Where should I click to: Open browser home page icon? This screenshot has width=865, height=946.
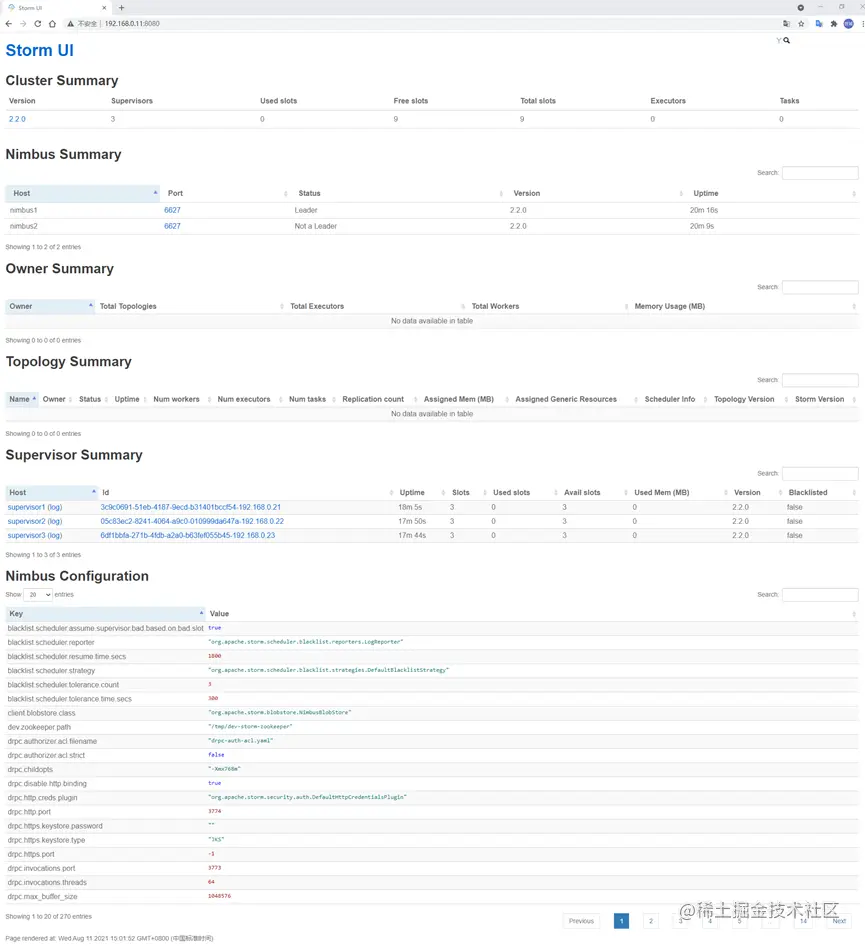point(52,24)
